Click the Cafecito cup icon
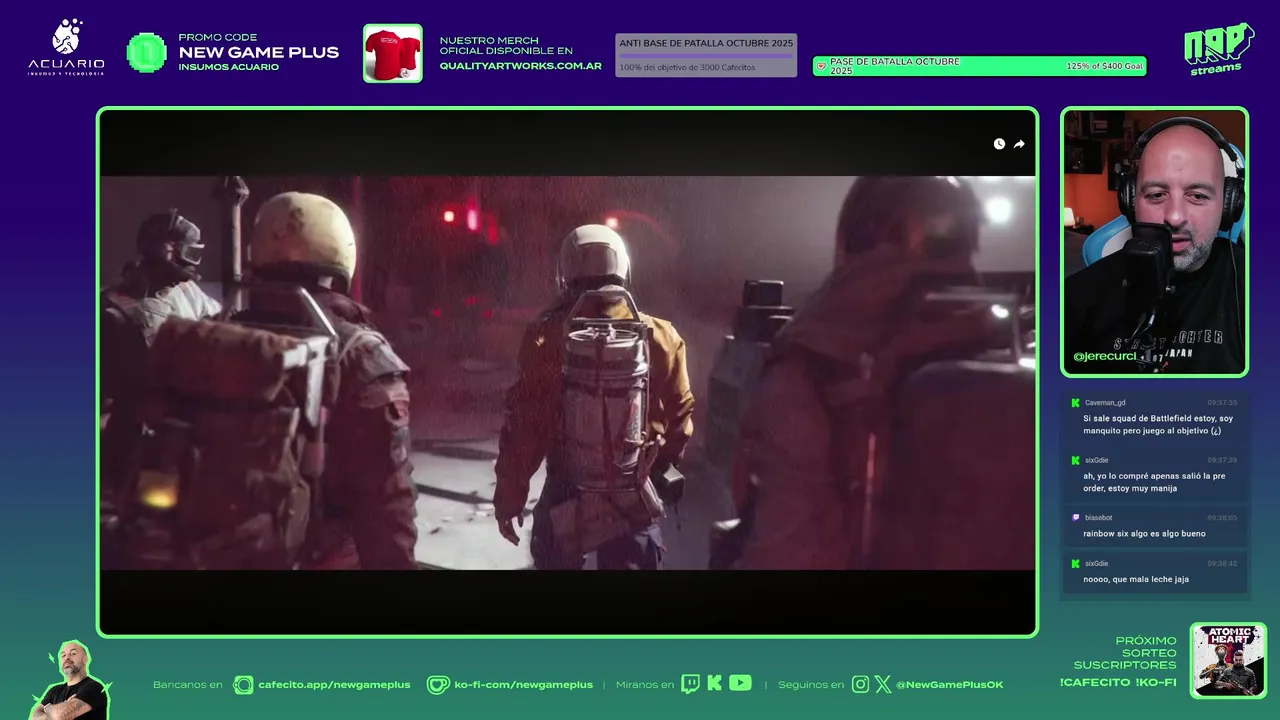This screenshot has height=720, width=1280. 243,685
